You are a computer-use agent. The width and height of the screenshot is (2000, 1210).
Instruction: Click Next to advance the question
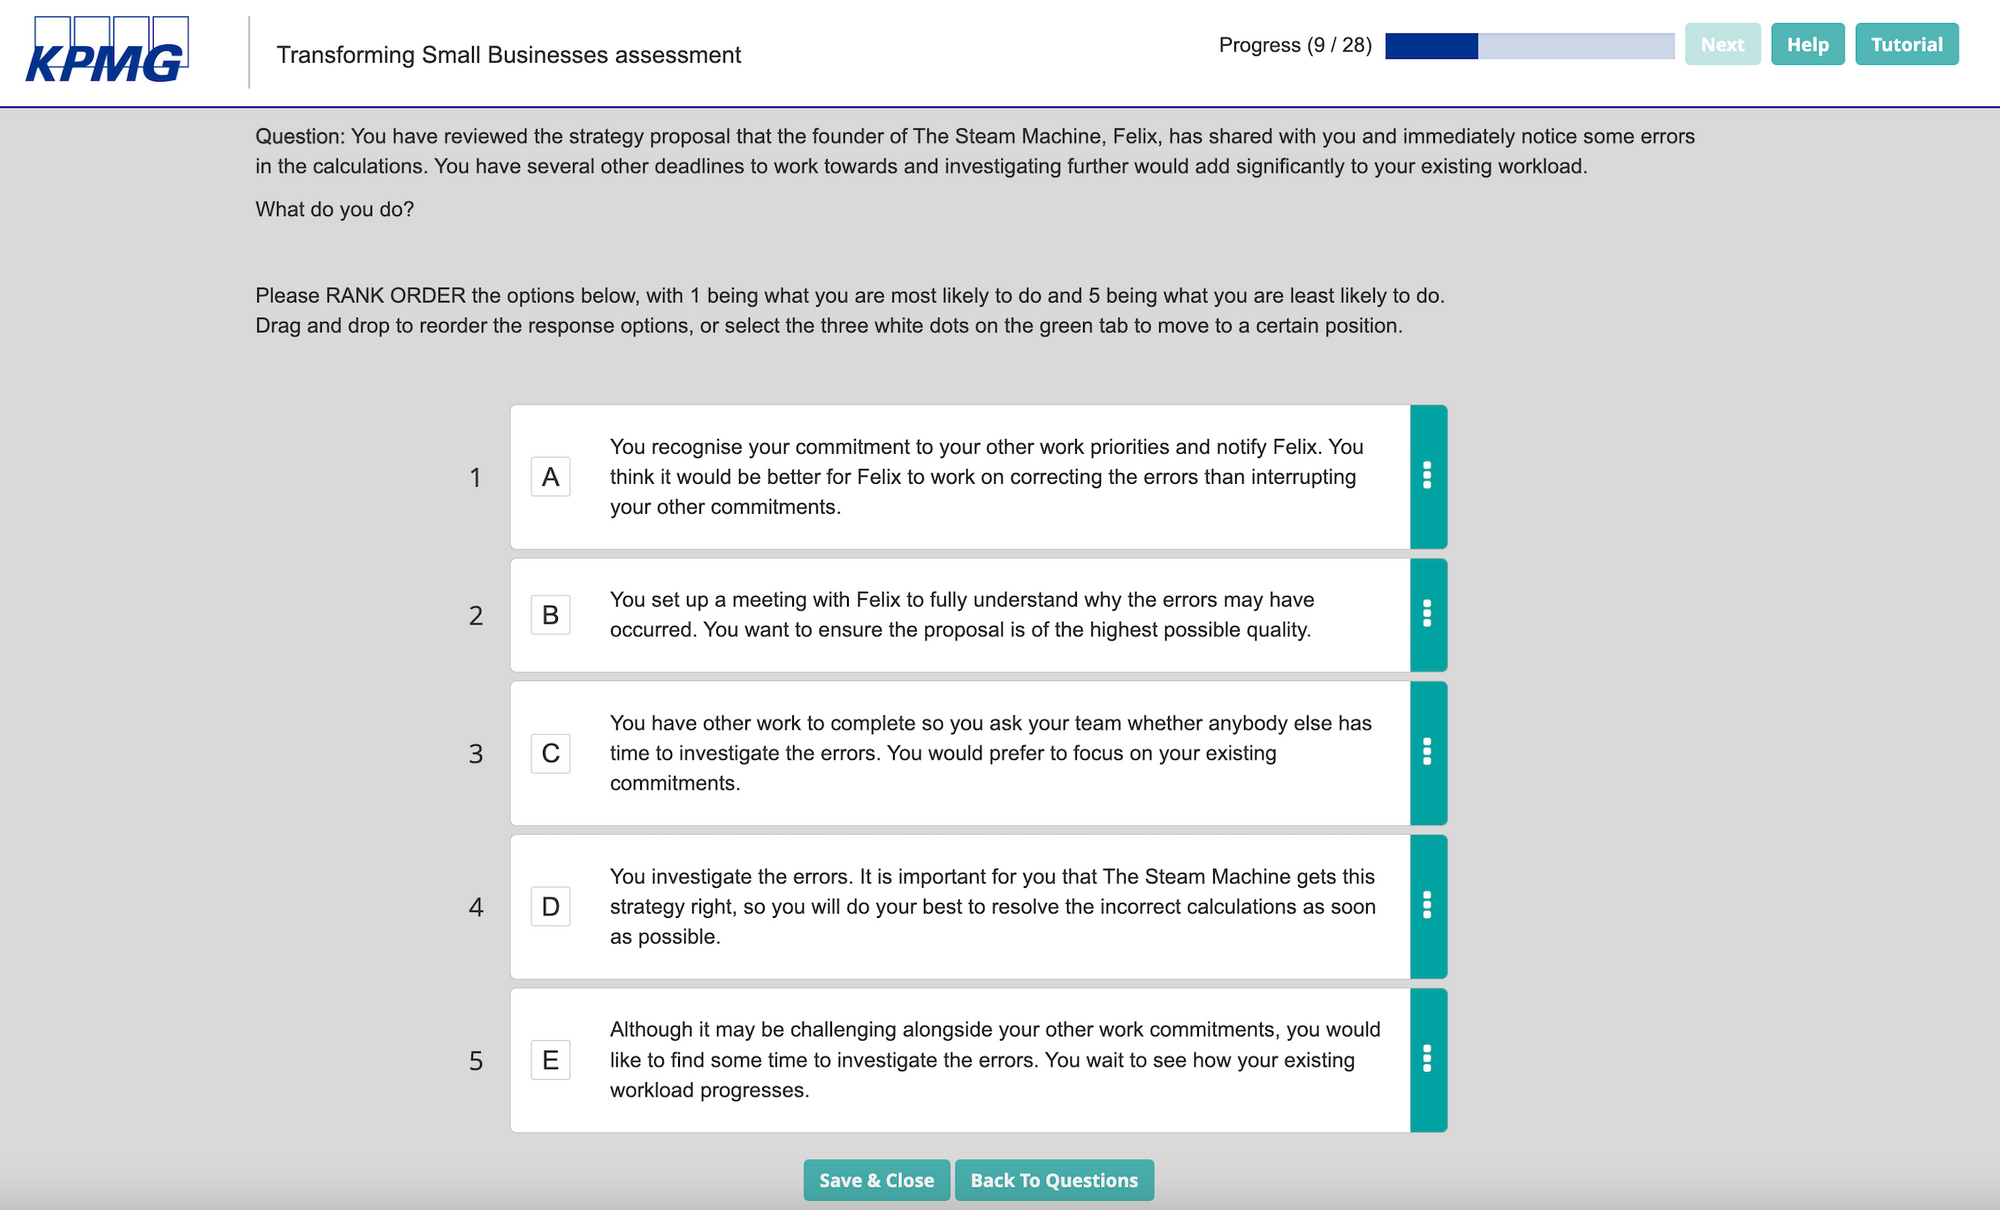point(1720,46)
